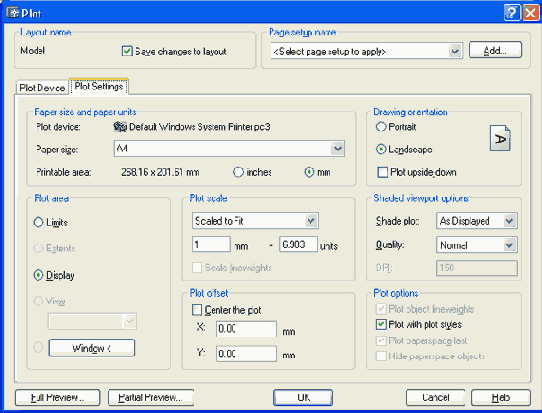Click the plot scale units input field

pos(298,244)
